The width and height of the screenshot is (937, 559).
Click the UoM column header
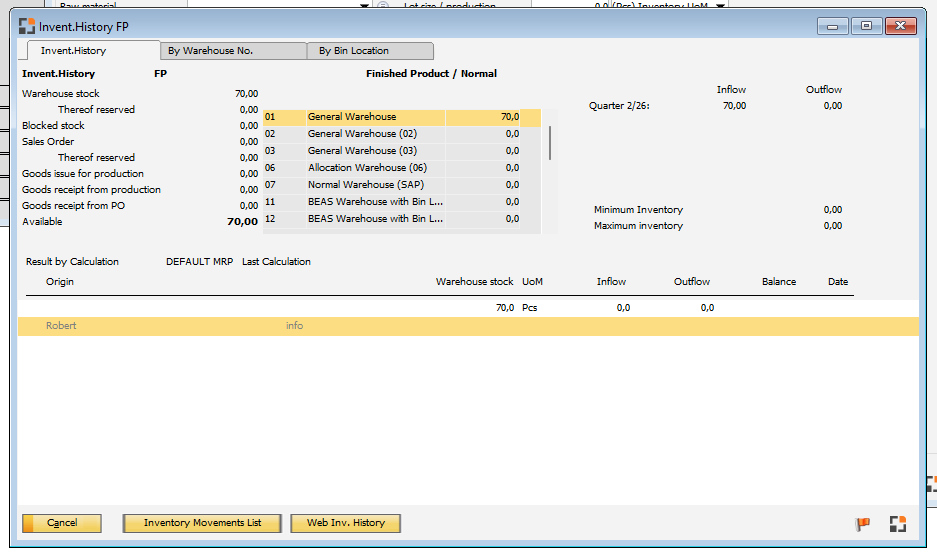532,282
